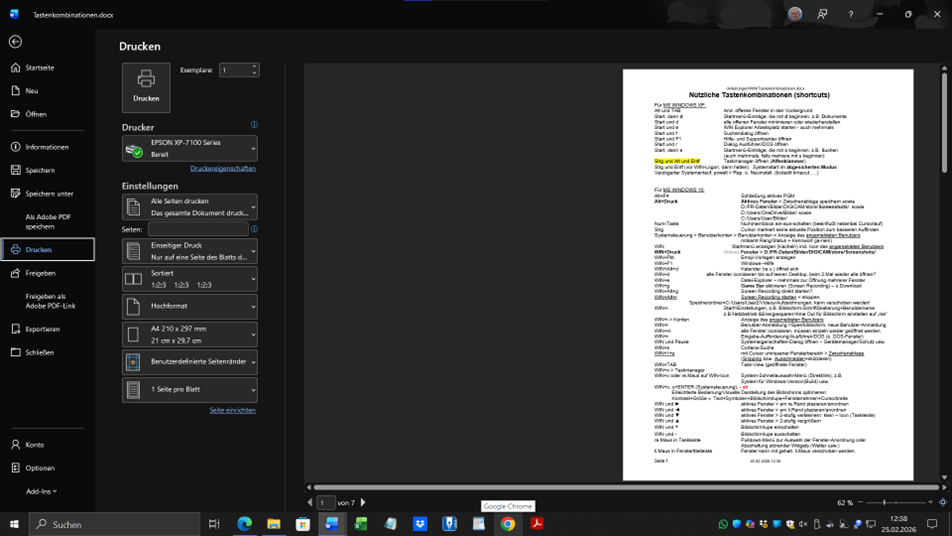
Task: Open the EPSON XP-7100 printer dropdown
Action: [x=189, y=148]
